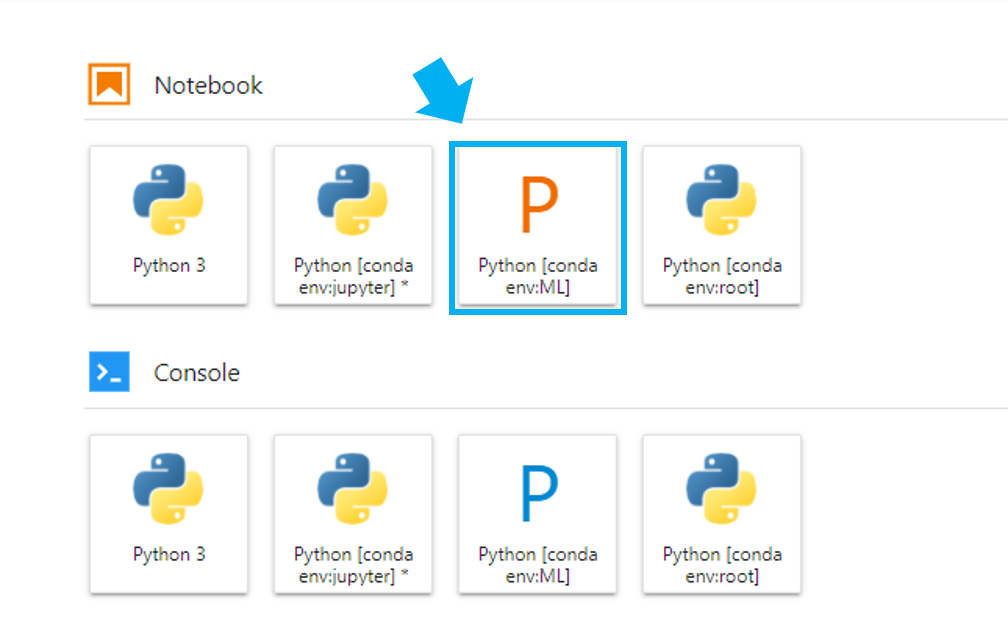Screen dimensions: 1008x625
Task: Start notebook with Python [conda env:root] kernel
Action: pyautogui.click(x=722, y=225)
